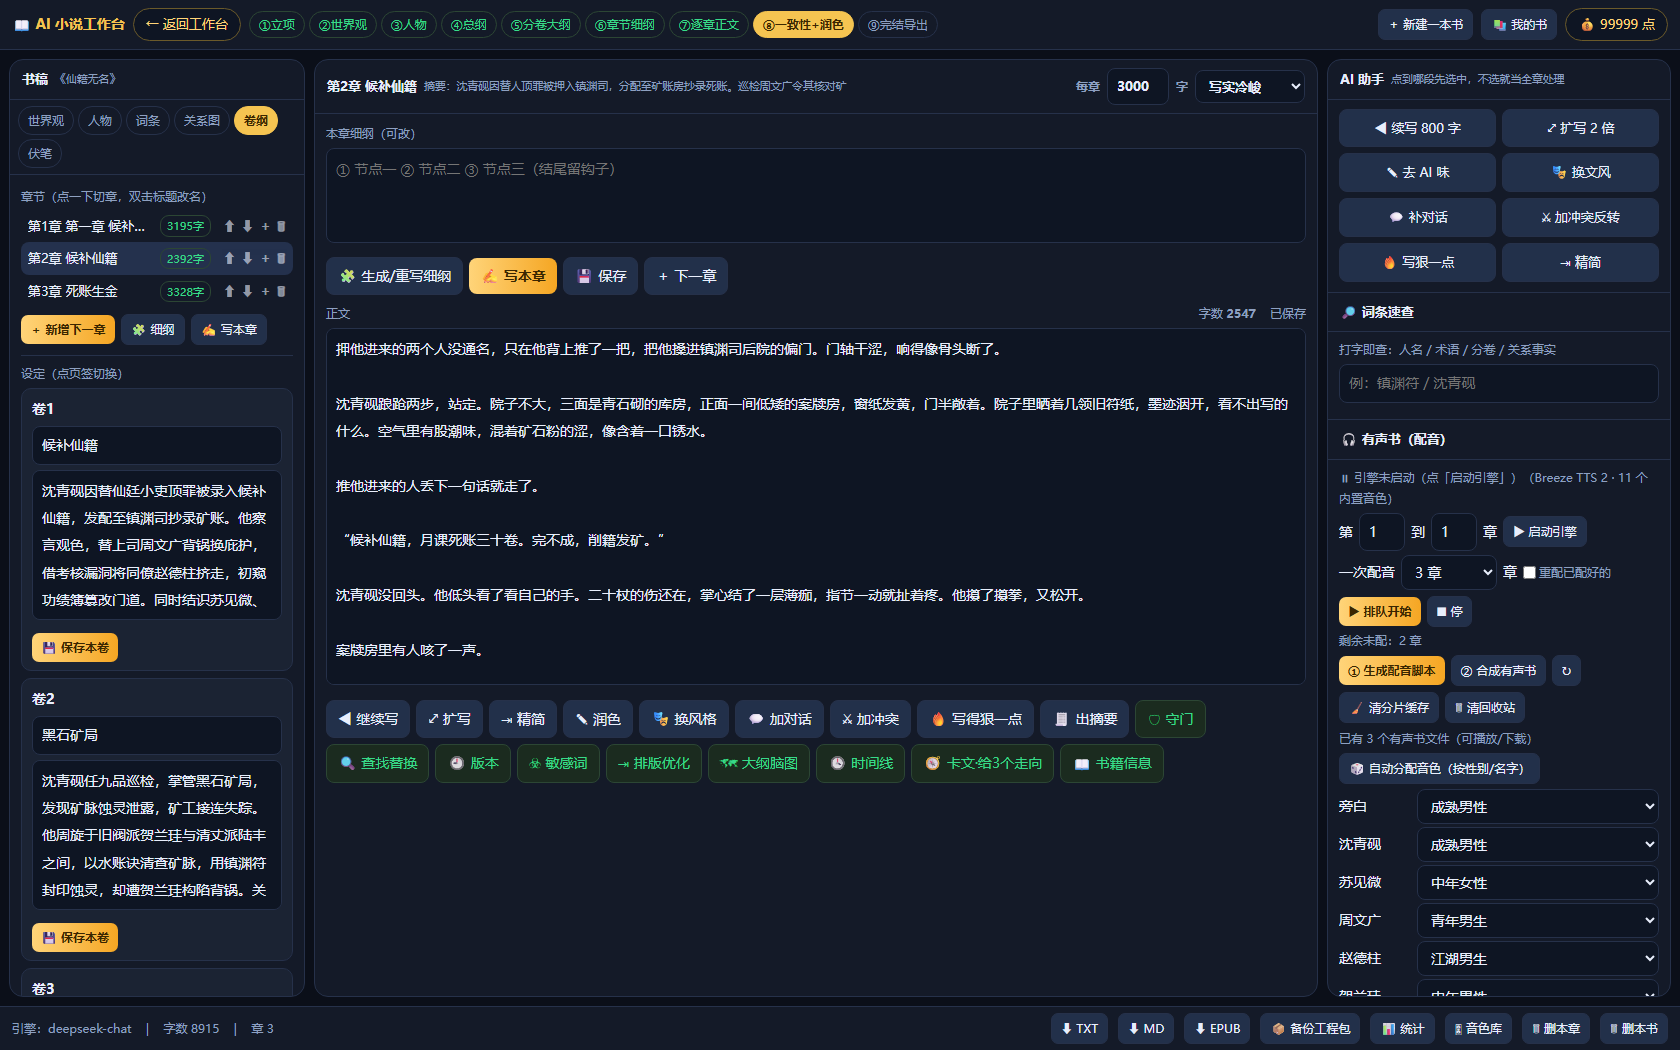Click the 生成/重写细纲 button
Screen dimensions: 1680x1050
[395, 276]
